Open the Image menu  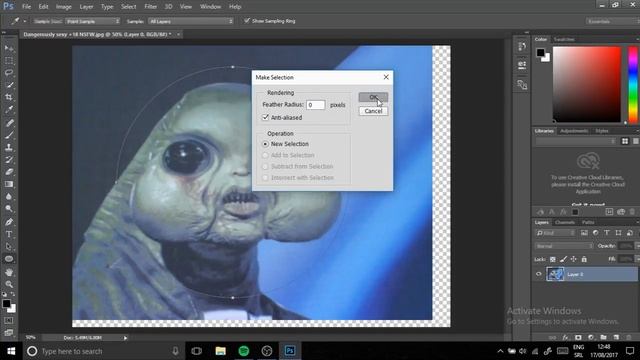point(63,7)
